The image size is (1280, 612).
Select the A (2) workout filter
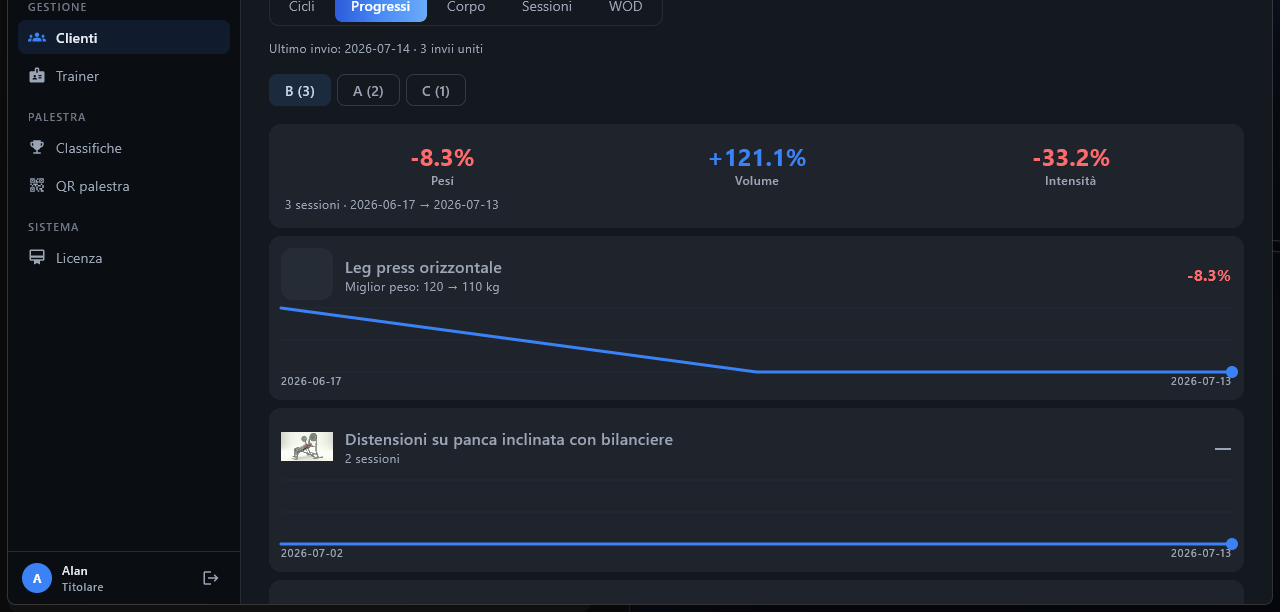click(x=368, y=91)
